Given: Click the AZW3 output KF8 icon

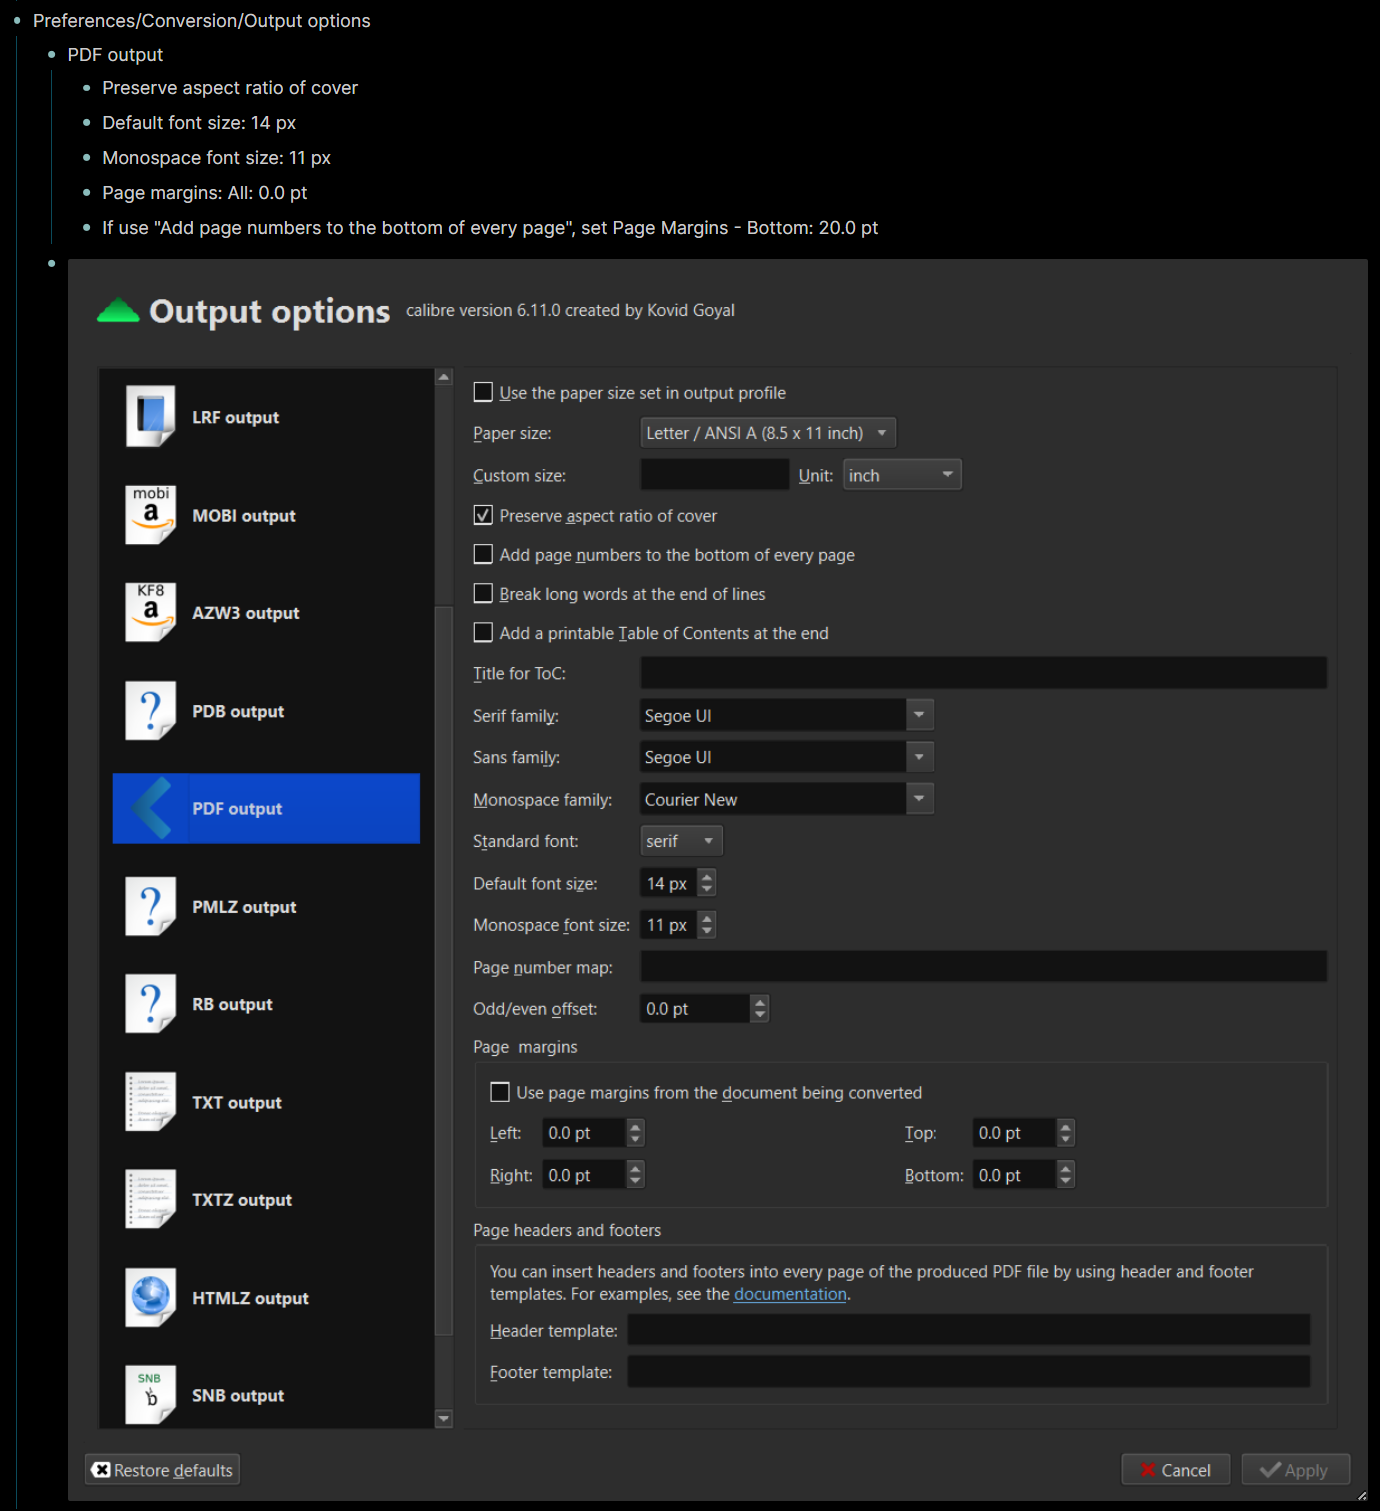Looking at the screenshot, I should click(150, 612).
